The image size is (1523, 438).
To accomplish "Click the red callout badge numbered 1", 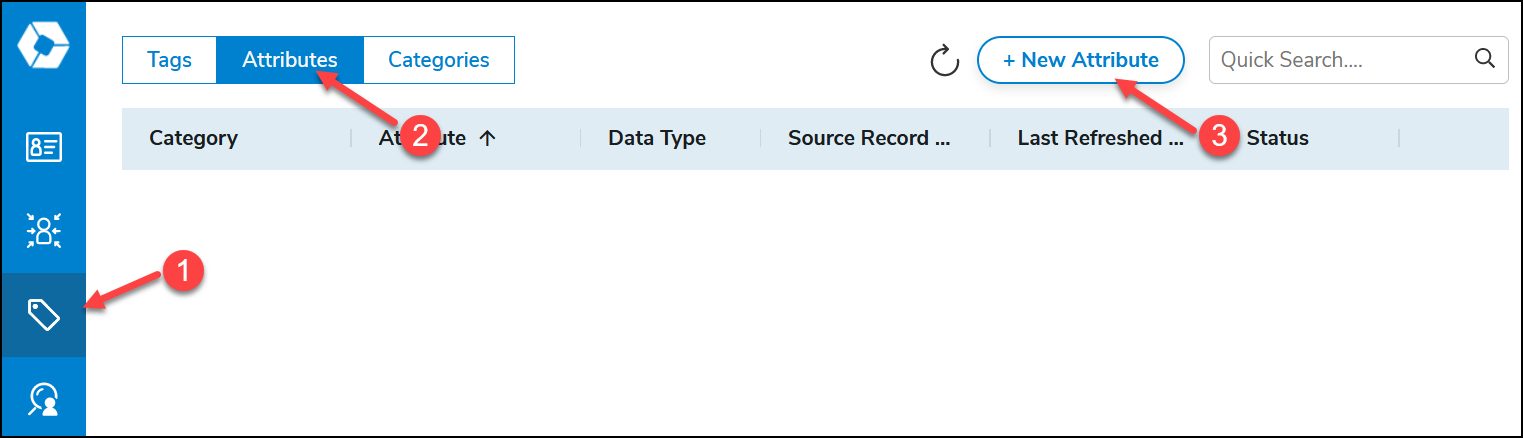I will [184, 271].
